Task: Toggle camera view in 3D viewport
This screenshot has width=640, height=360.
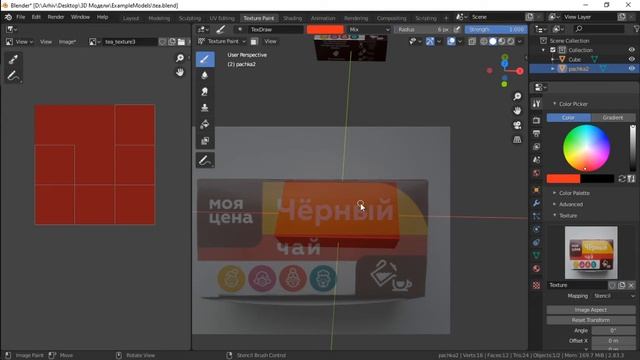Action: [x=517, y=125]
